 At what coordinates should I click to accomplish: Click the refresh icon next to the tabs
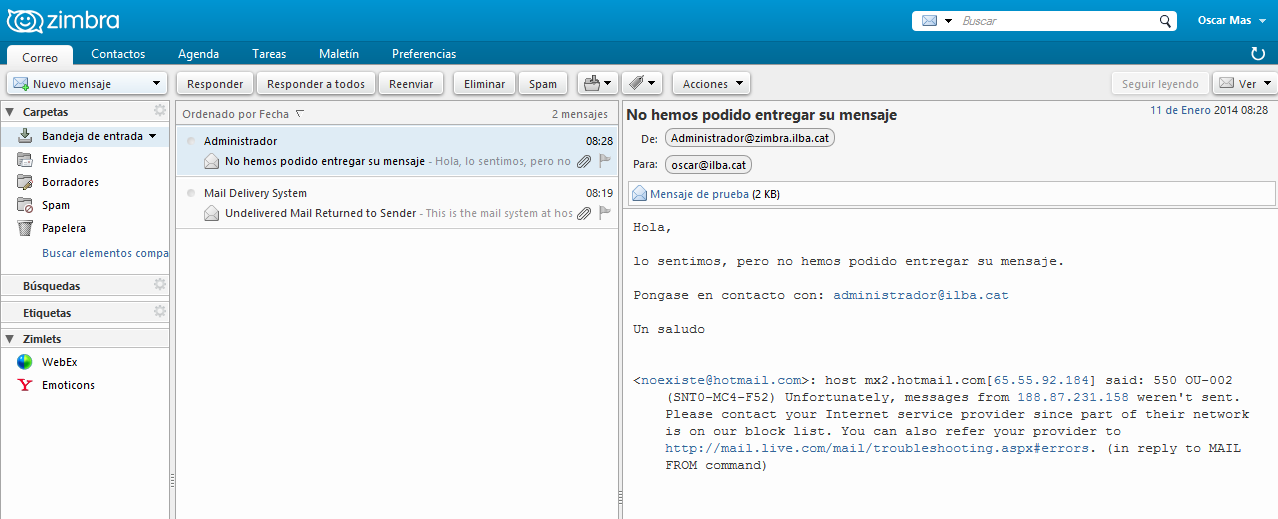pyautogui.click(x=1258, y=53)
